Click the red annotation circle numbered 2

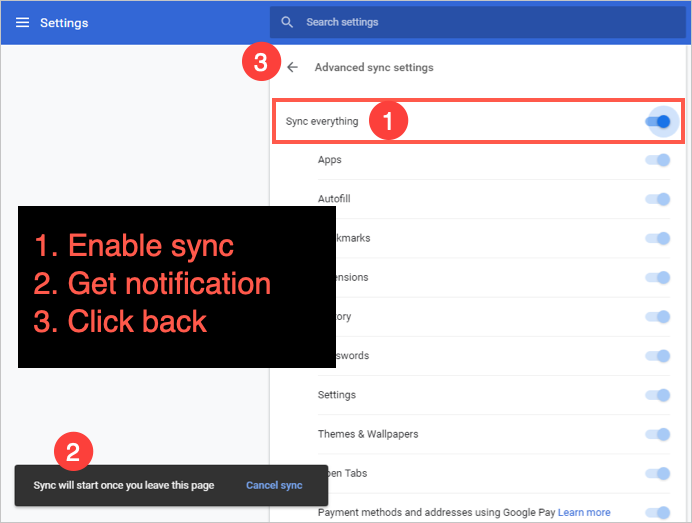tap(73, 451)
